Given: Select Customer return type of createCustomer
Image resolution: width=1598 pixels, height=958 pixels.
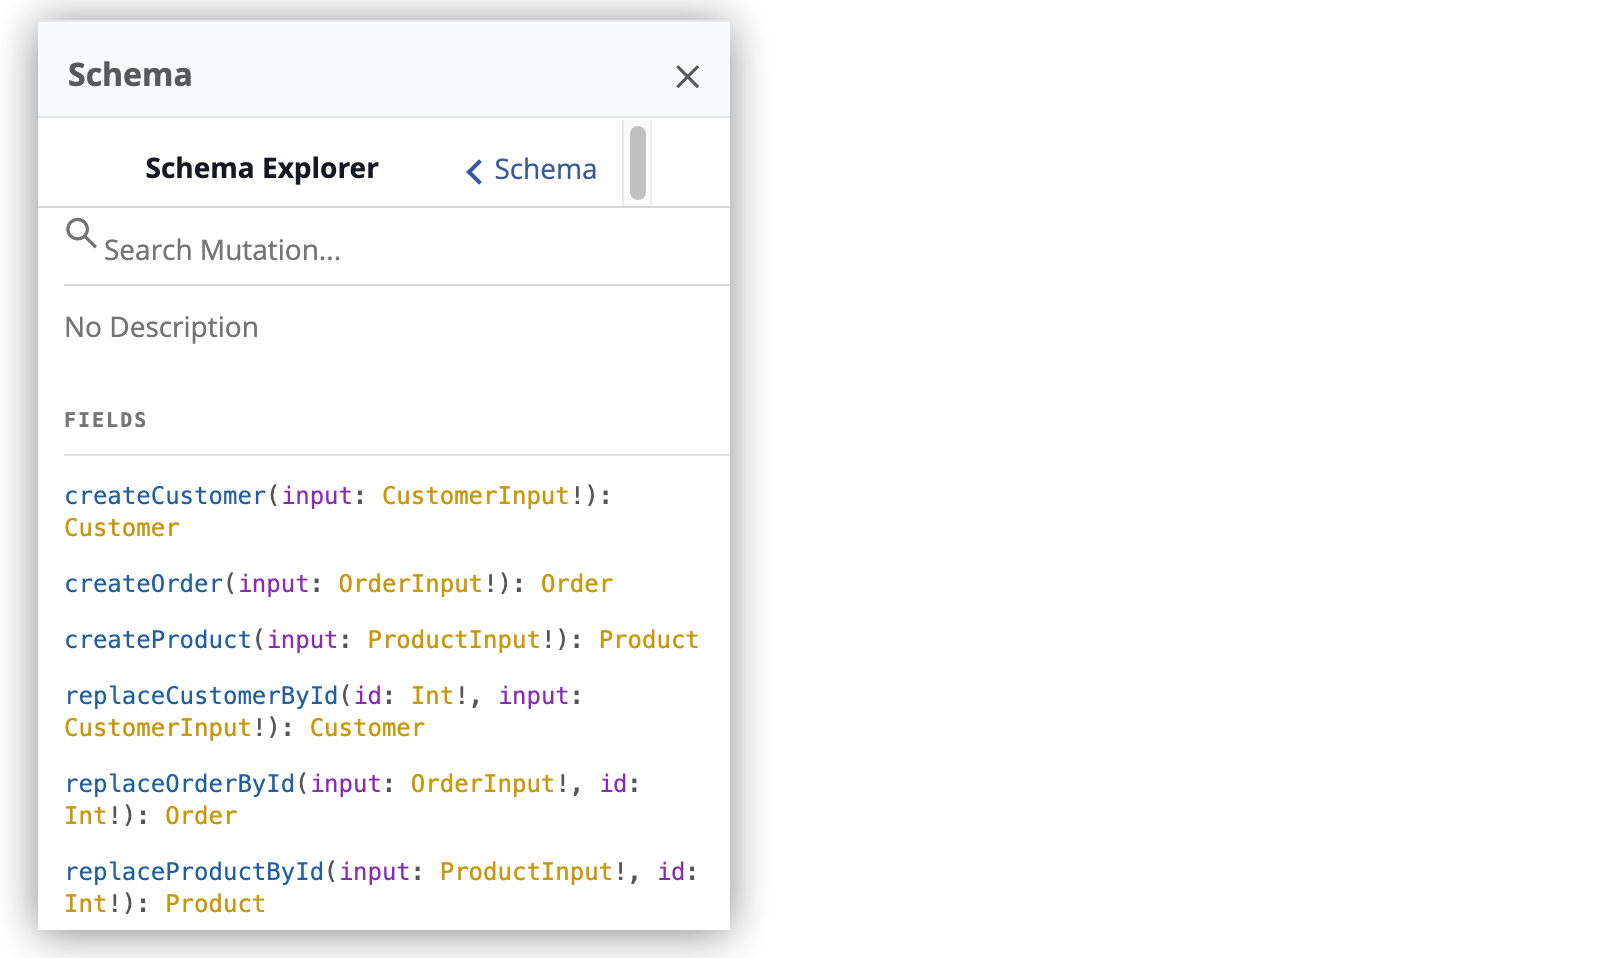Looking at the screenshot, I should (122, 528).
